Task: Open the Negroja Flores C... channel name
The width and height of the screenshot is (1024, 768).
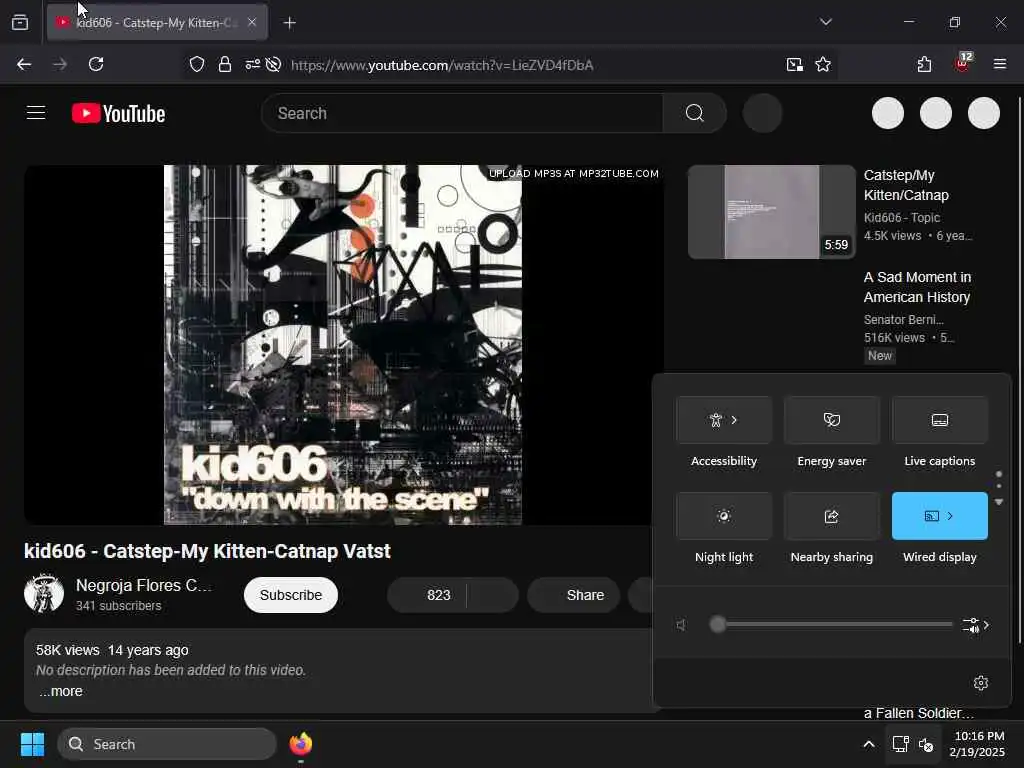Action: point(144,585)
